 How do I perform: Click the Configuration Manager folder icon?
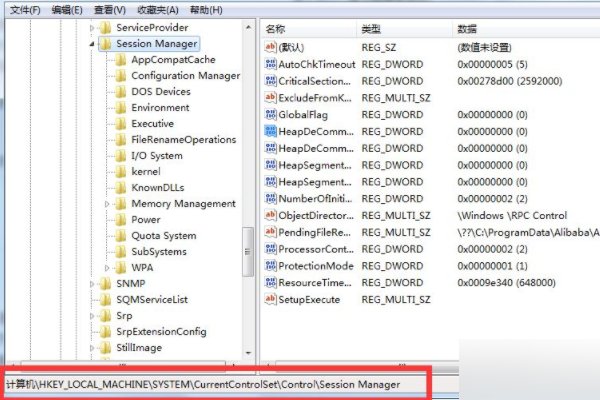point(120,76)
